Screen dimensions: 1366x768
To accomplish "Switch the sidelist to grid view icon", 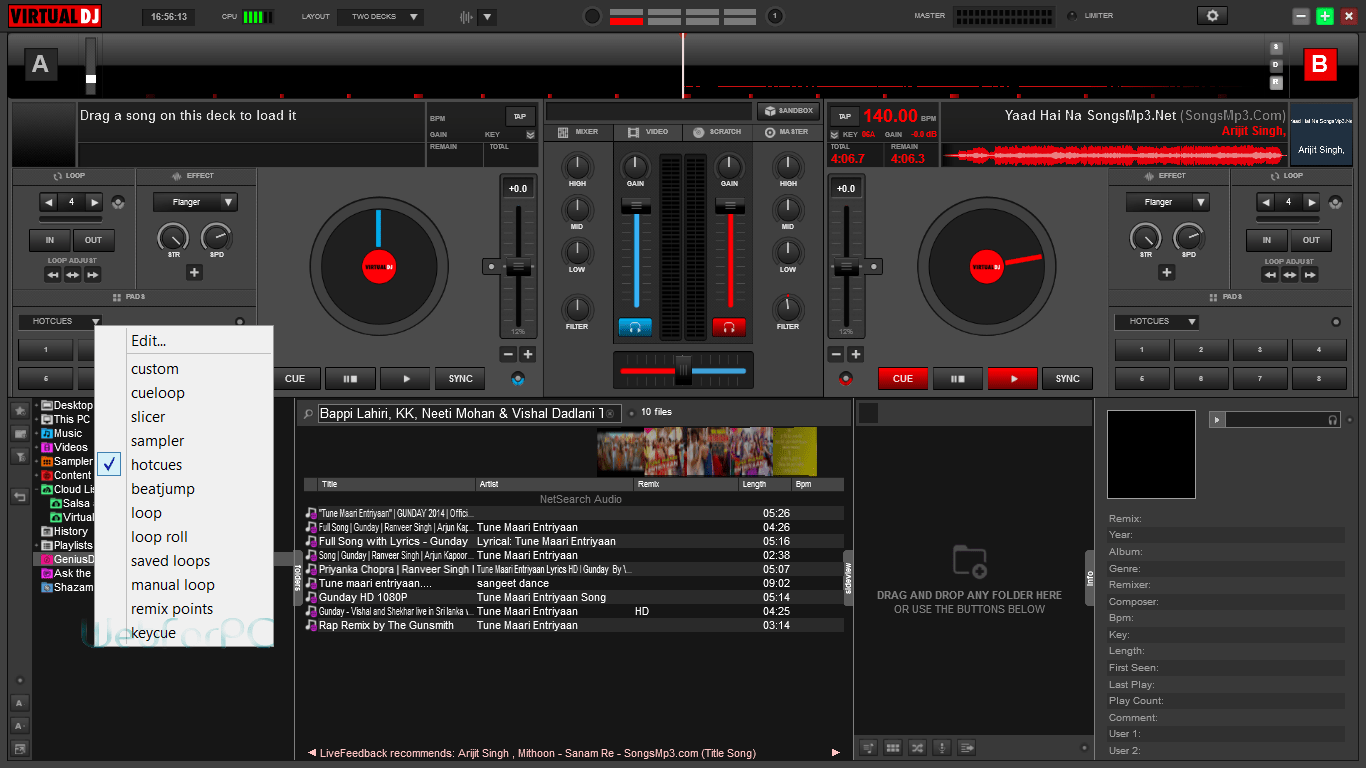I will [892, 747].
